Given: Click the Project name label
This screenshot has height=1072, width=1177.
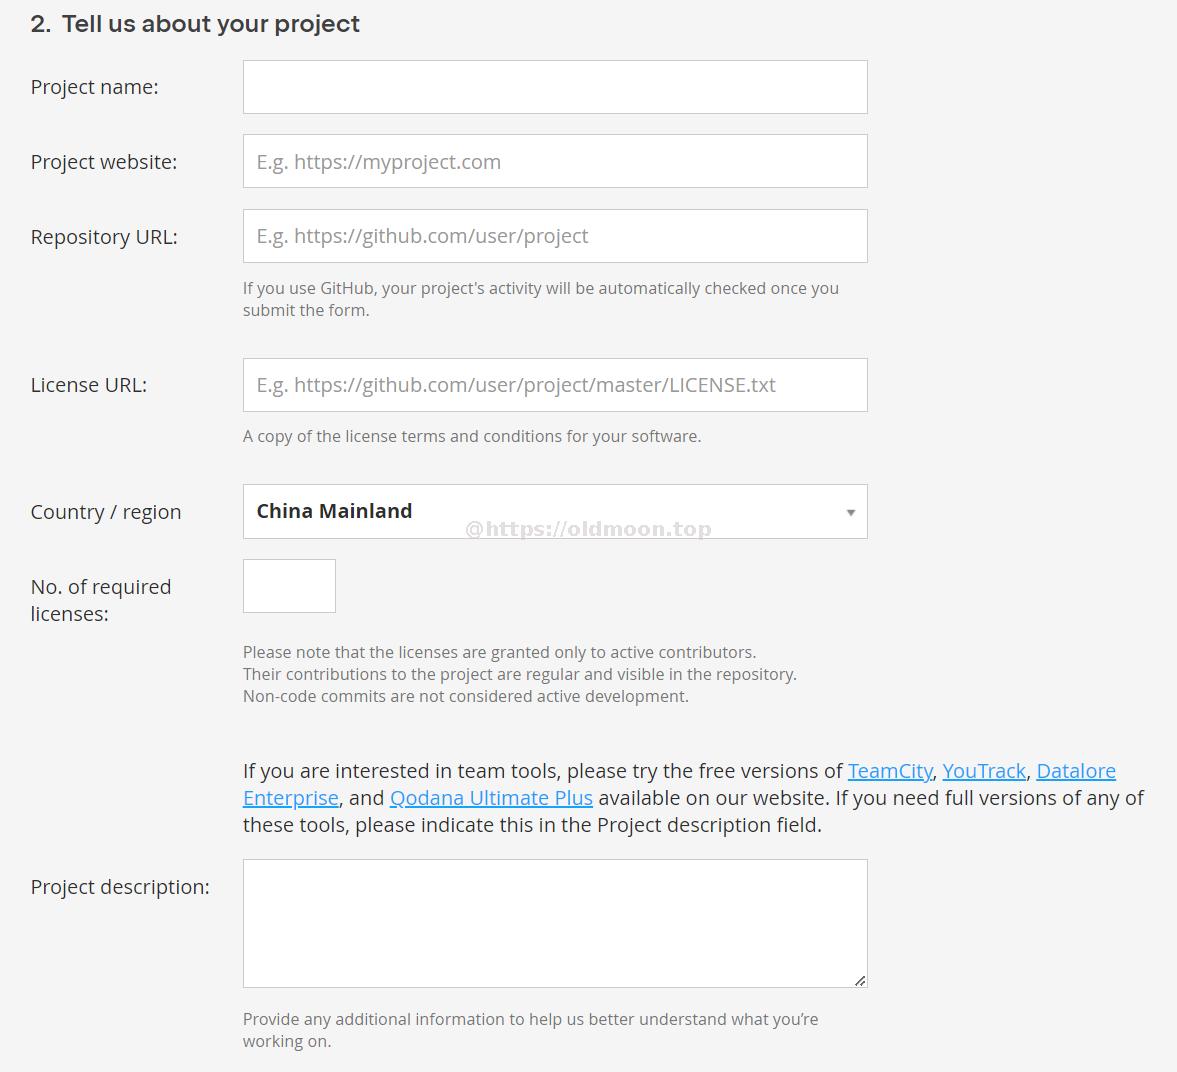Looking at the screenshot, I should [95, 87].
